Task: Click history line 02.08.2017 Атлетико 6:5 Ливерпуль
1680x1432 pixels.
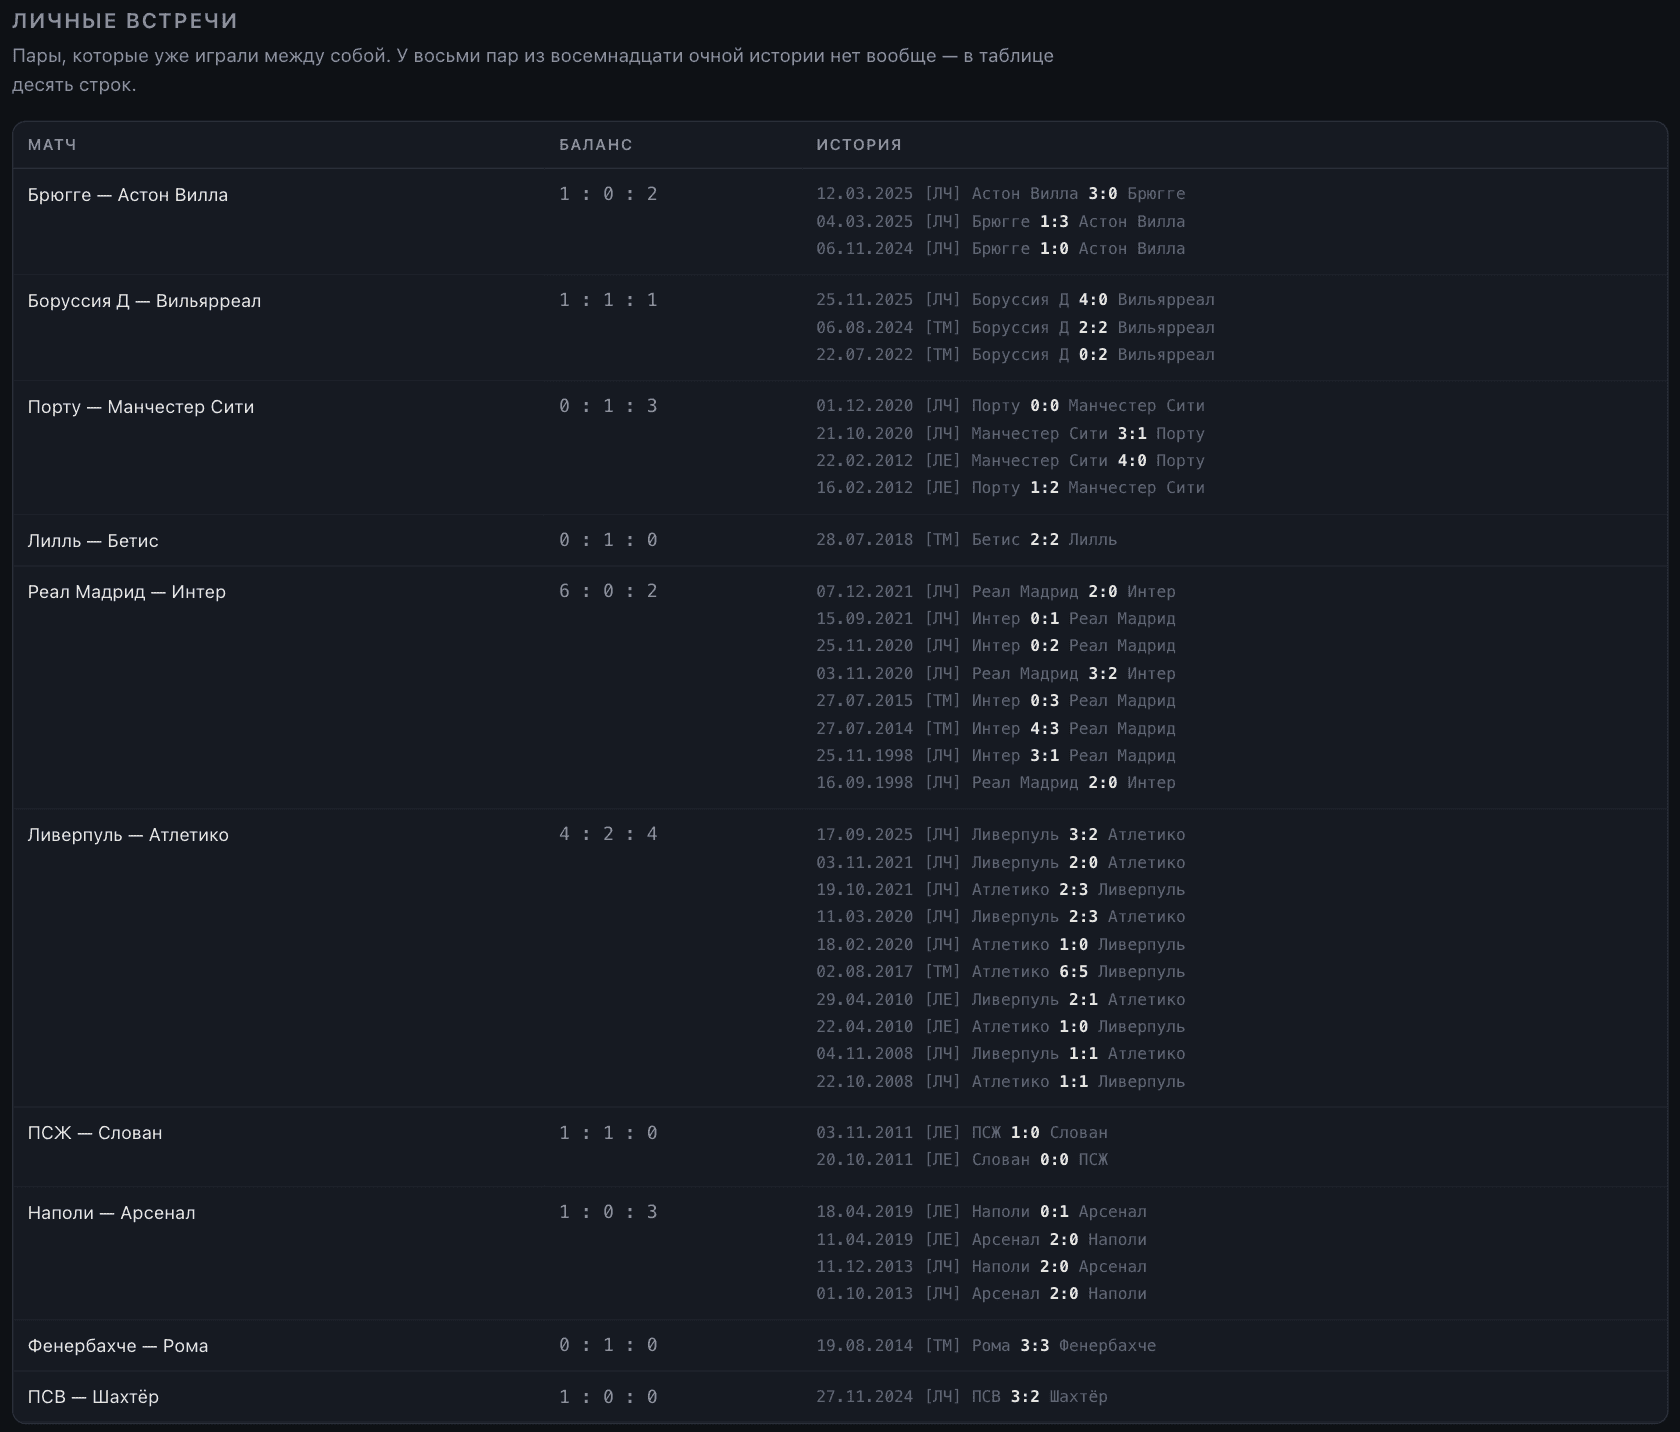Action: [1000, 972]
